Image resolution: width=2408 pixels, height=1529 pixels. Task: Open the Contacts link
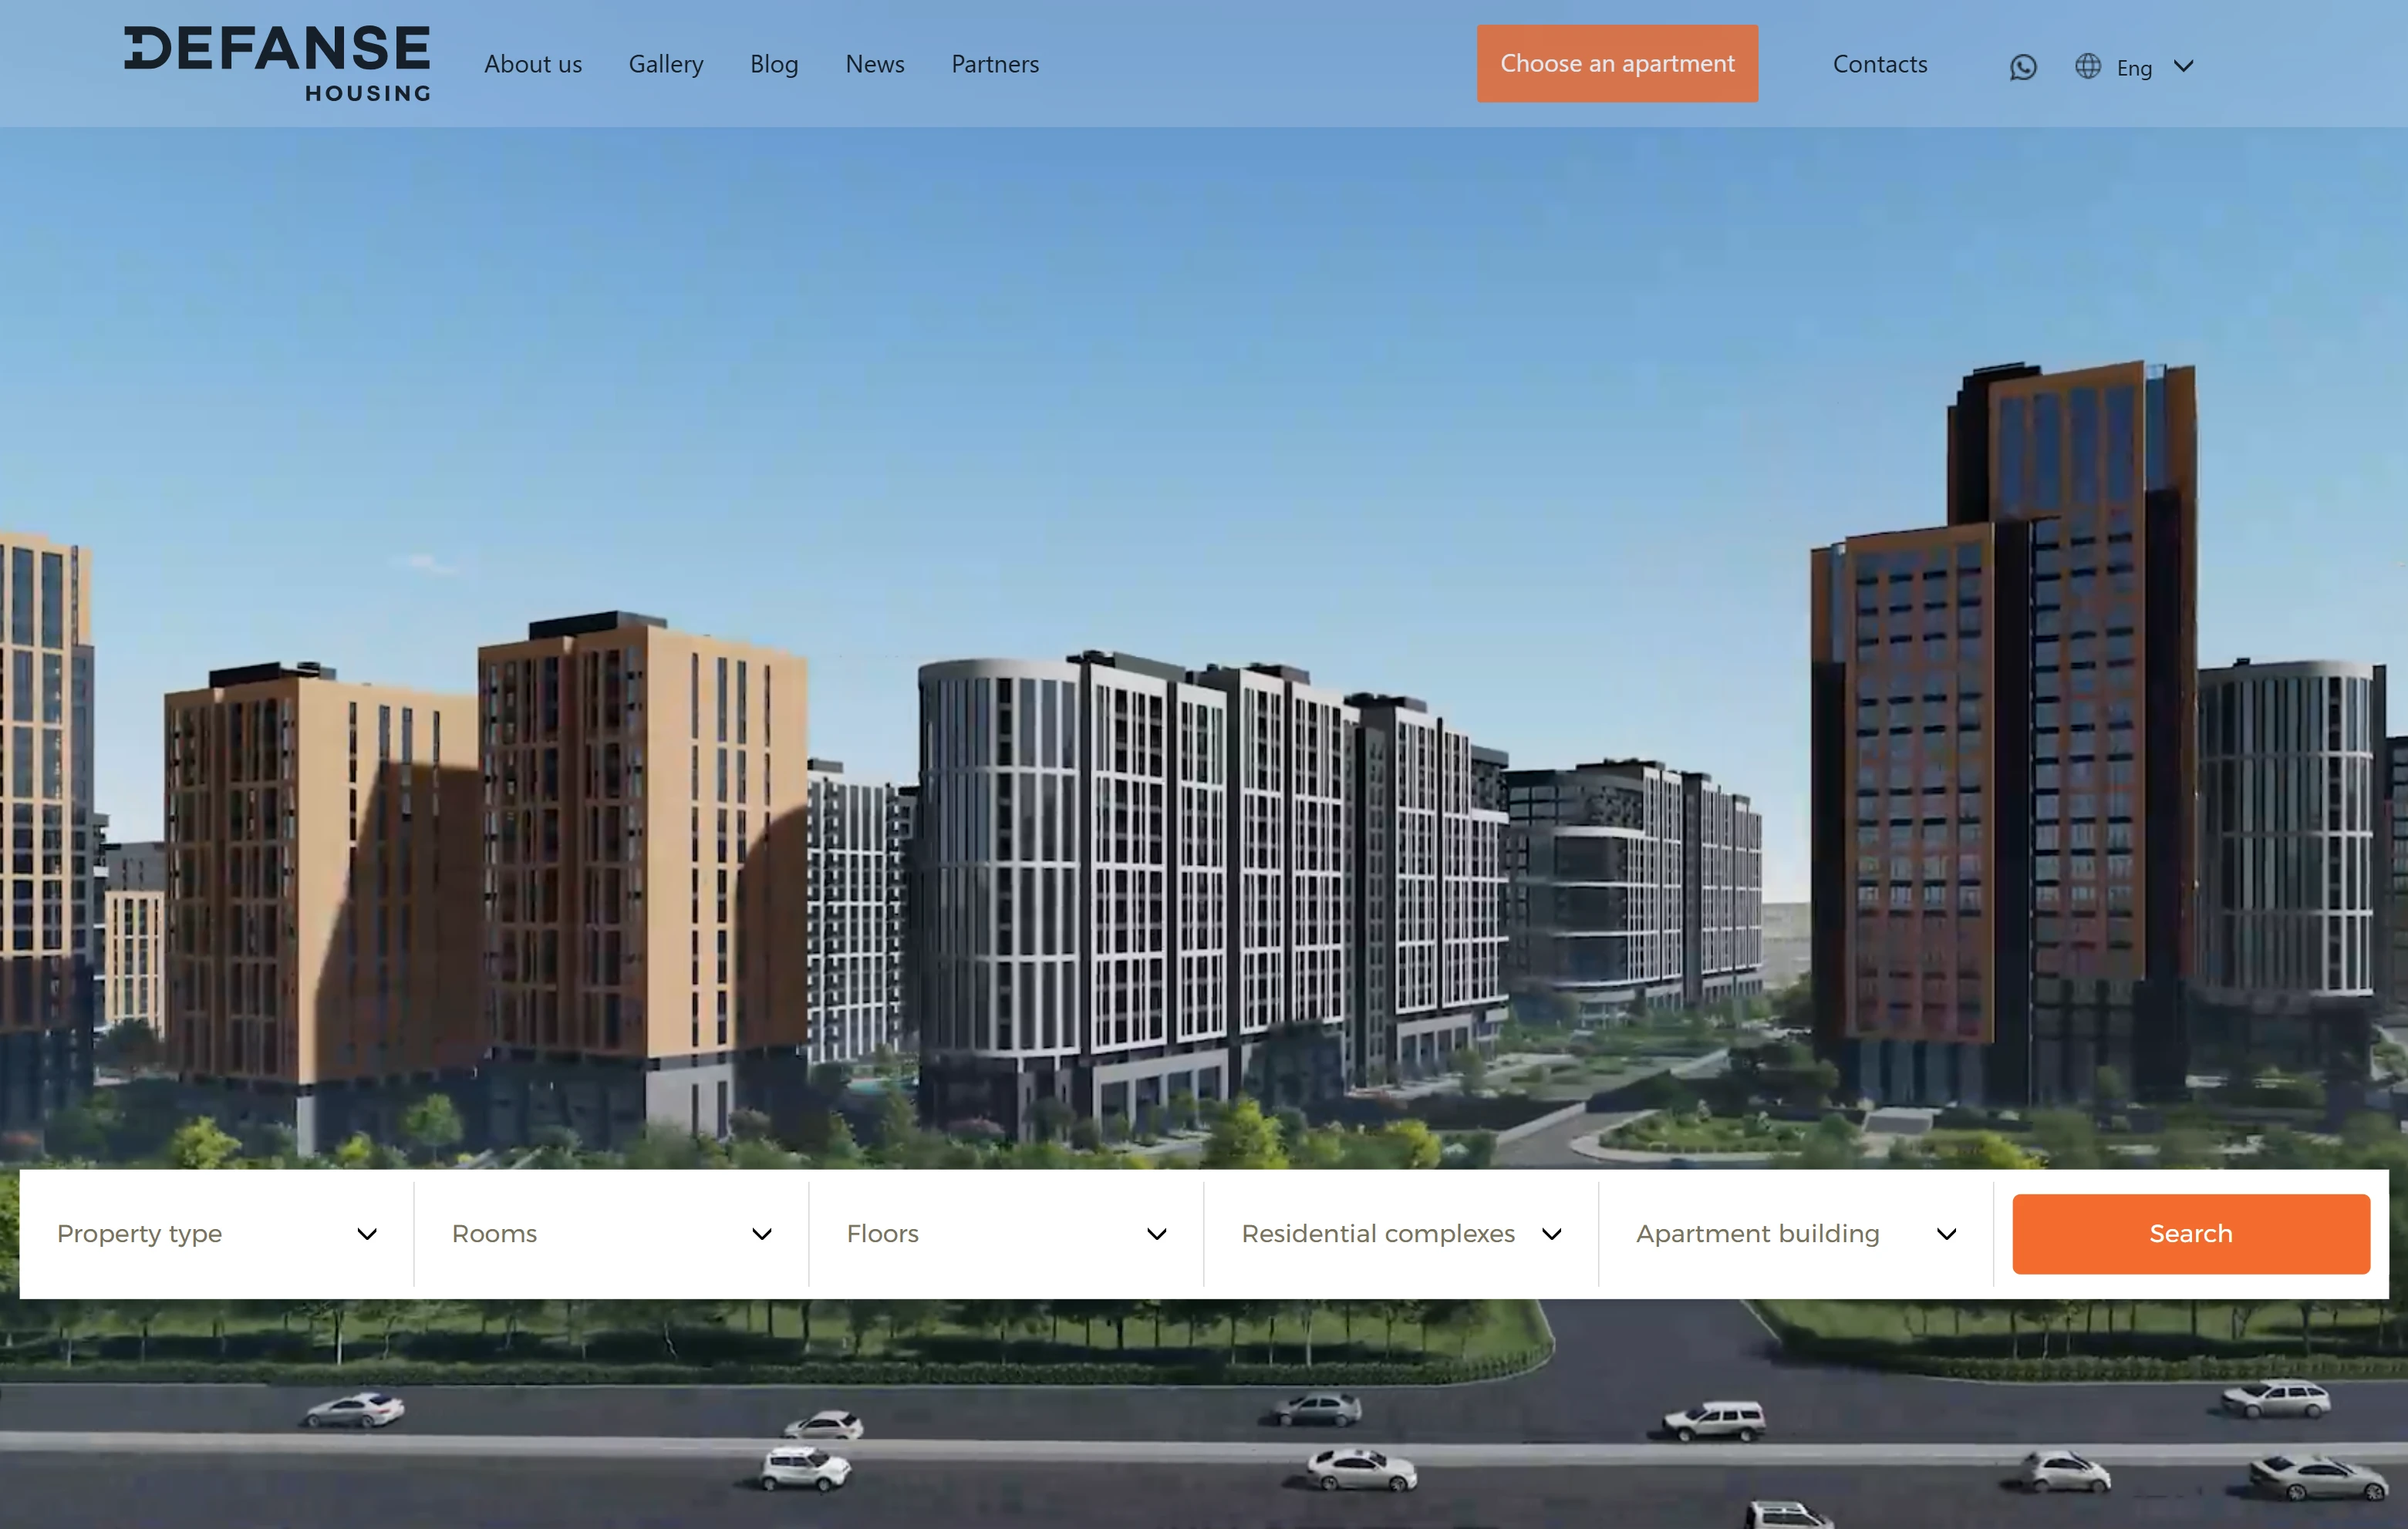pyautogui.click(x=1879, y=64)
